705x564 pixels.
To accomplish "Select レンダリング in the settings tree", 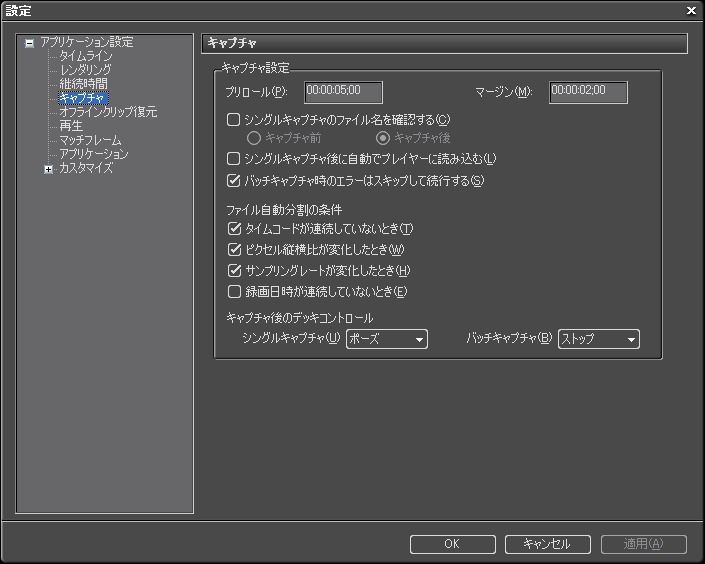I will point(85,70).
